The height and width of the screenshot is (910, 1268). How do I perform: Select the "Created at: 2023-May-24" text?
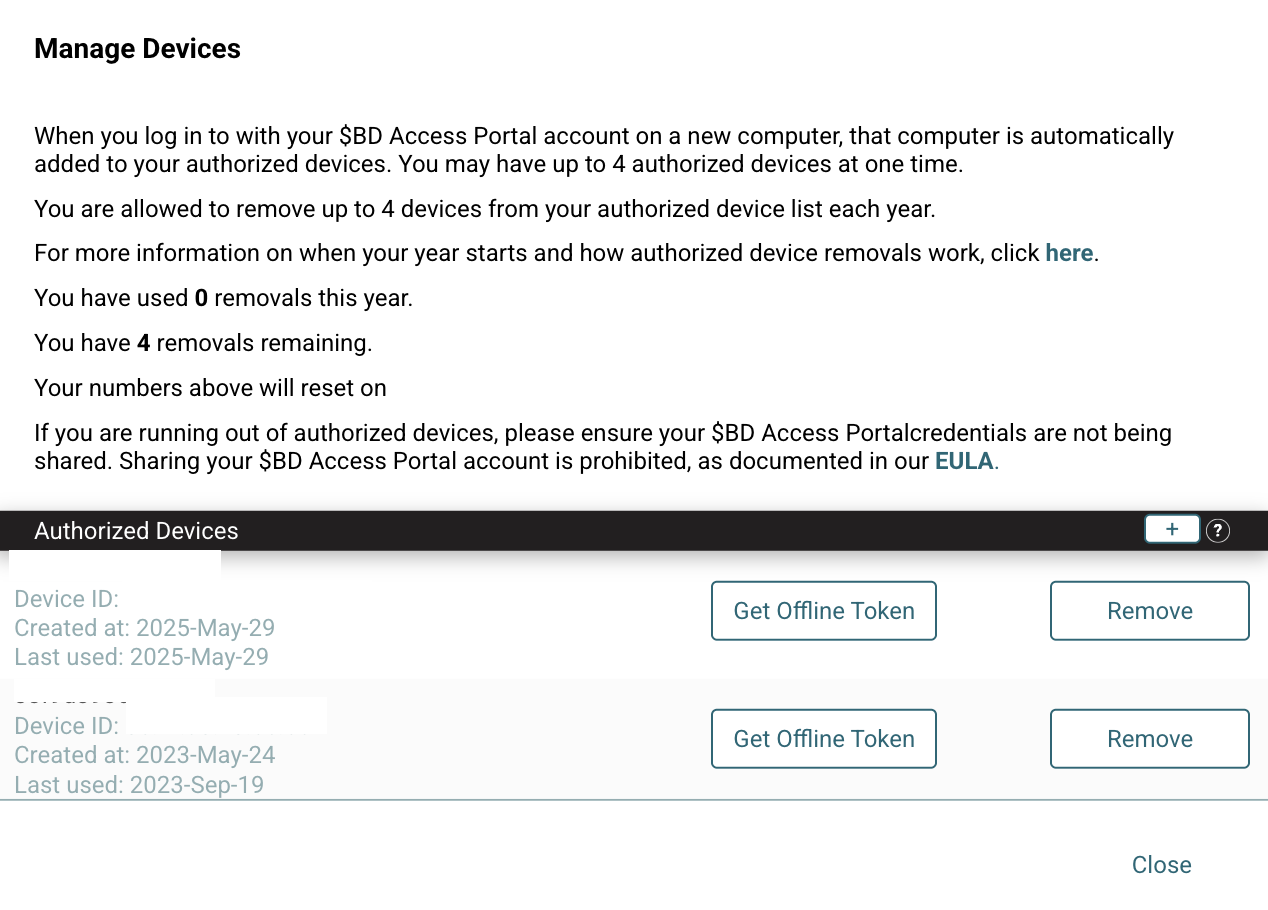point(144,755)
